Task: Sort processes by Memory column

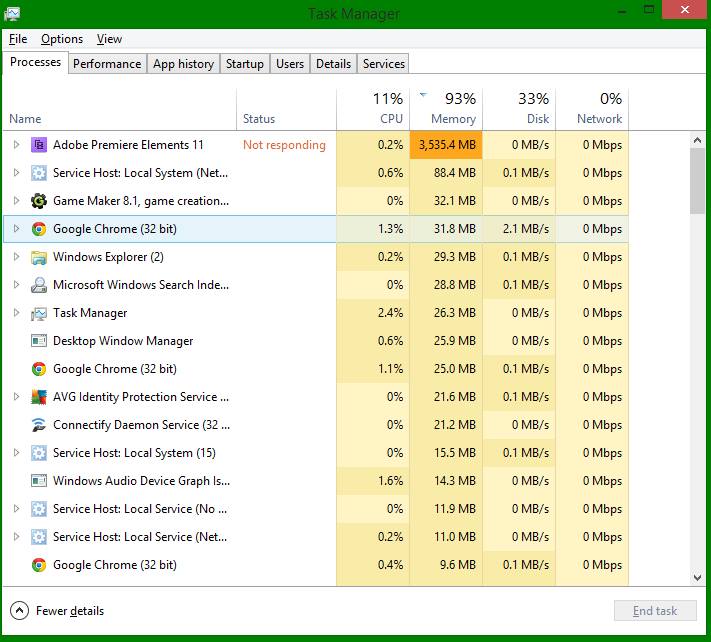Action: pyautogui.click(x=446, y=110)
